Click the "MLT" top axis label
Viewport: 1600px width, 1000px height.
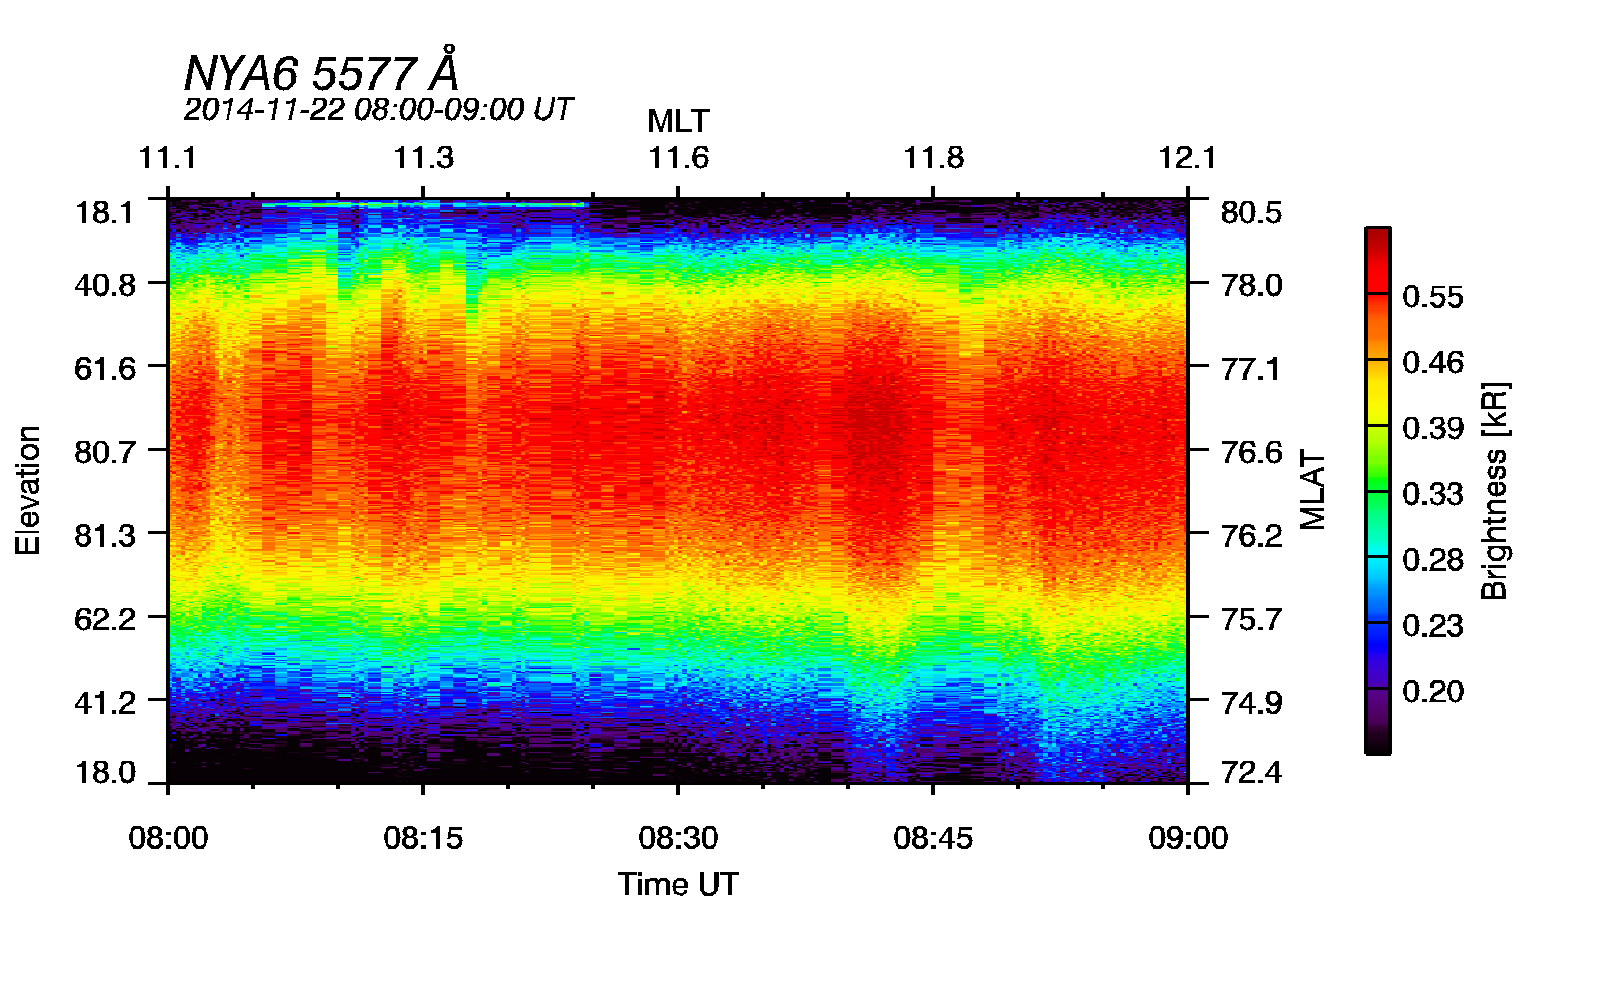click(x=678, y=122)
